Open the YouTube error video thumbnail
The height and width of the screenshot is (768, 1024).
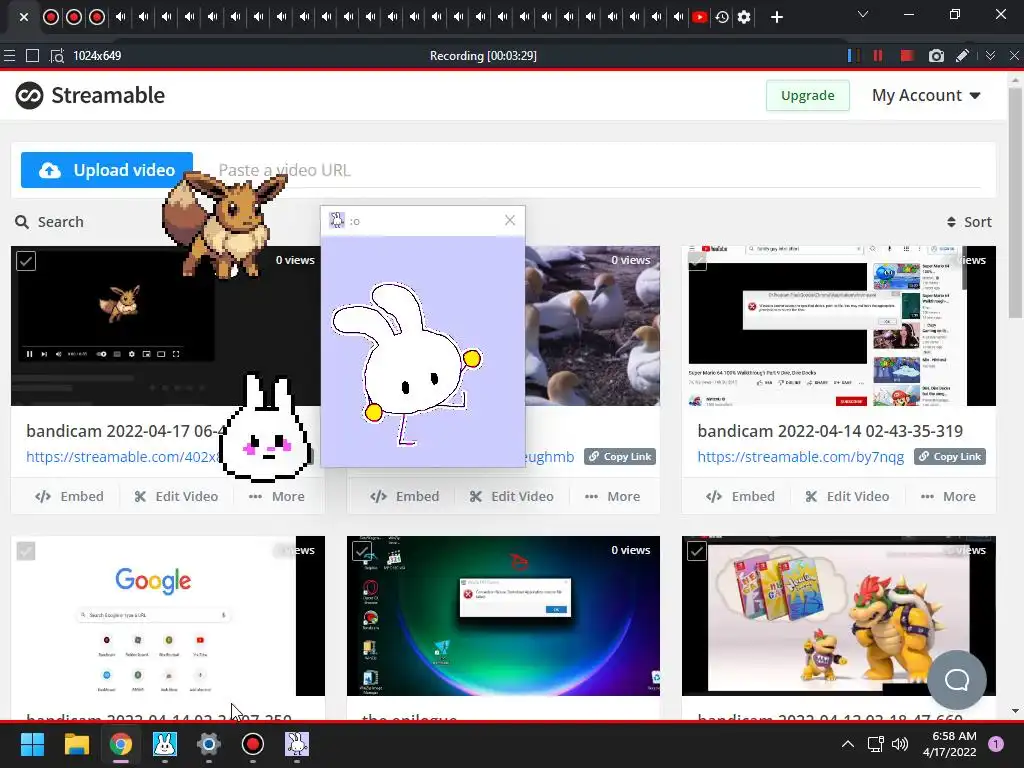coord(839,325)
